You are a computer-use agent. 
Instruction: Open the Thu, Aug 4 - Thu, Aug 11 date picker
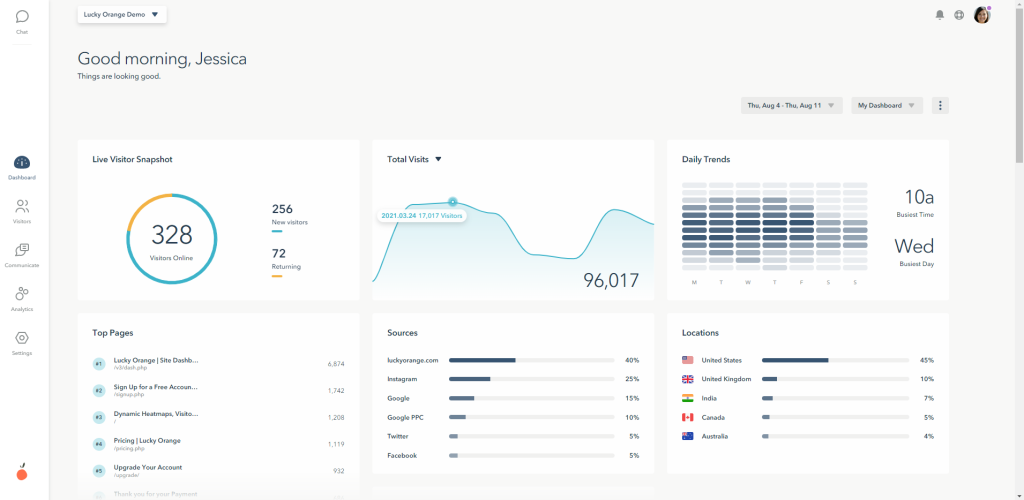(792, 105)
